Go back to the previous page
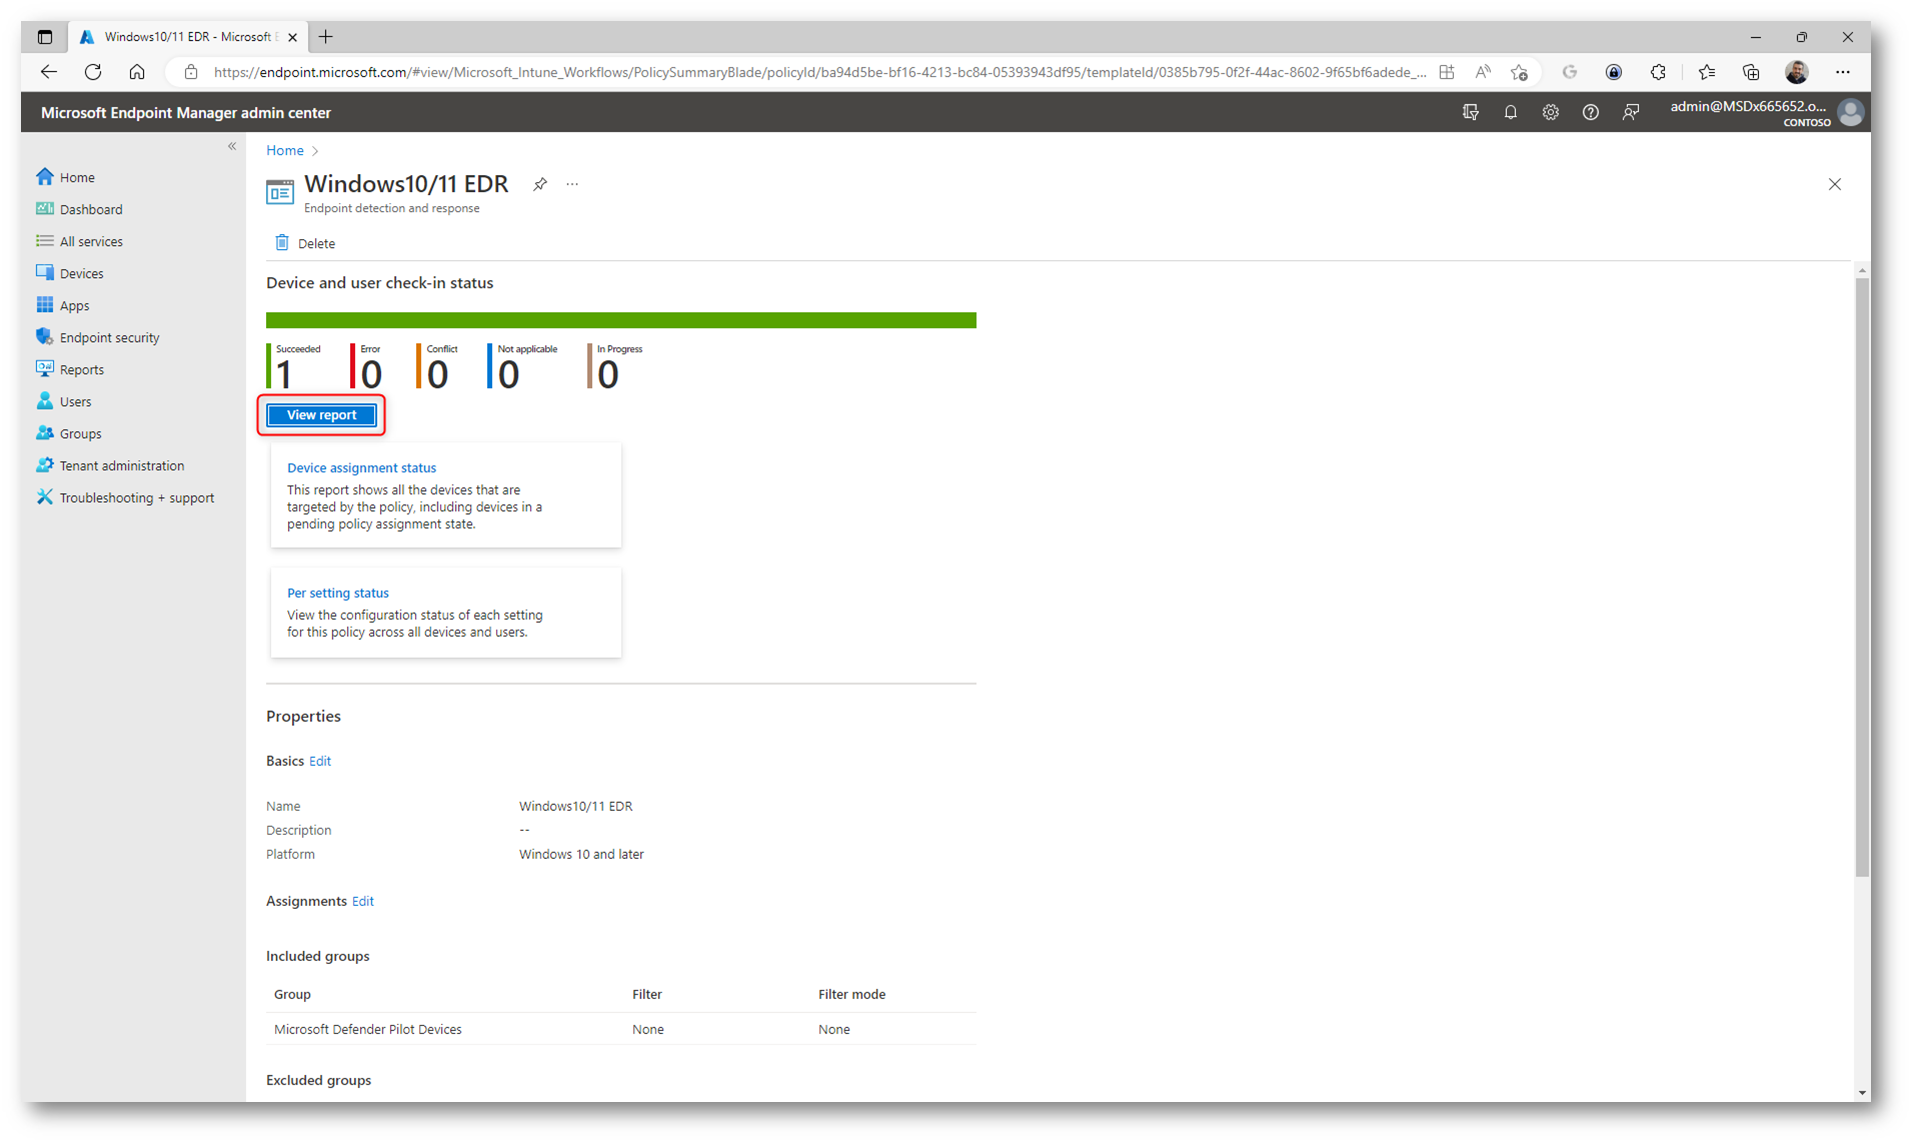 [48, 72]
